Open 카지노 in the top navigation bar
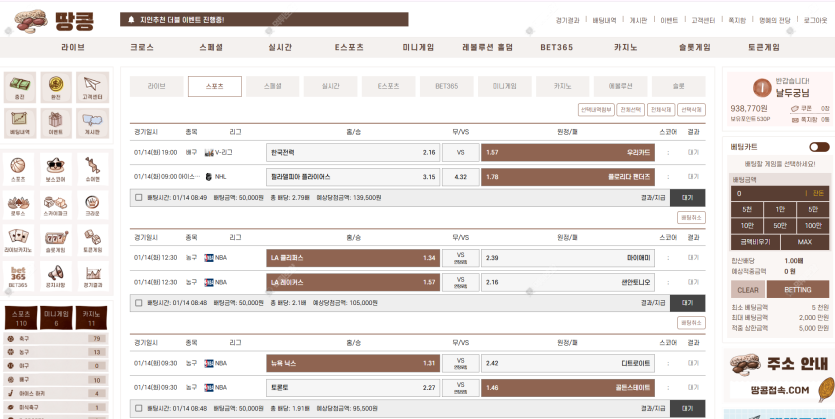This screenshot has height=419, width=835. (x=626, y=47)
